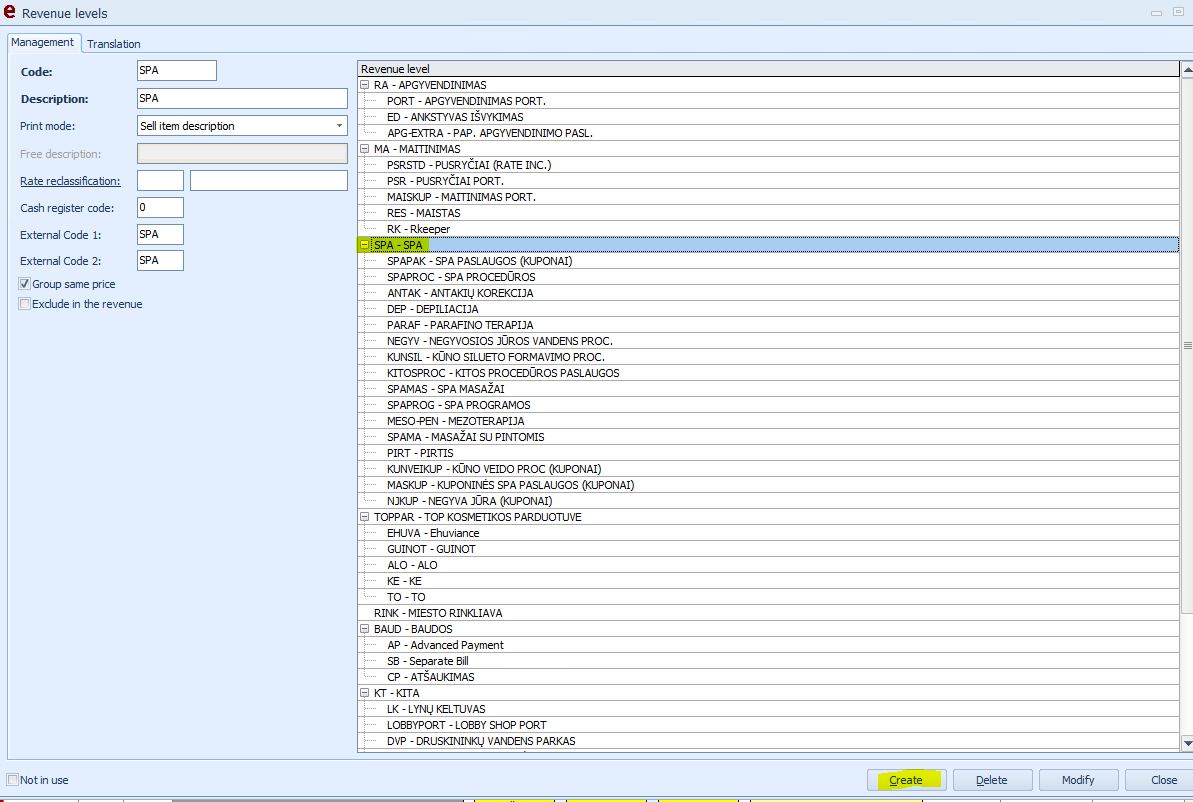
Task: Select KUNVEIKUP - KŪNO VEIDO PROC (KUPONAI) row
Action: (768, 469)
